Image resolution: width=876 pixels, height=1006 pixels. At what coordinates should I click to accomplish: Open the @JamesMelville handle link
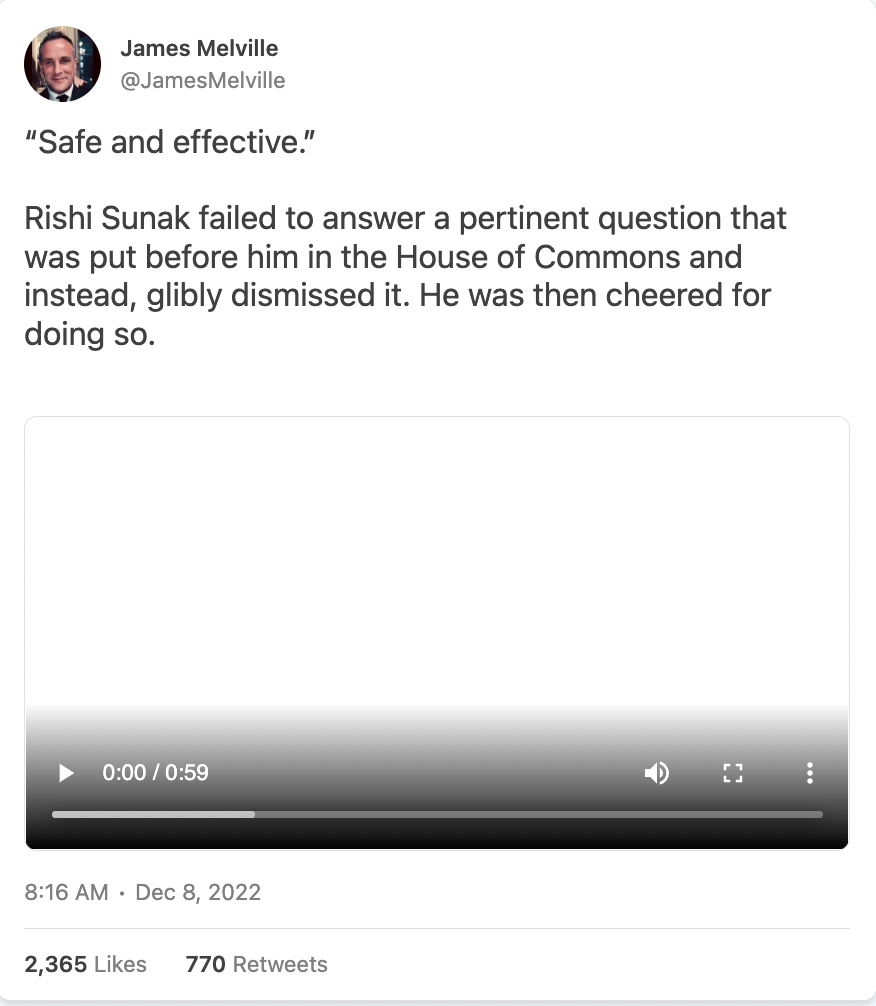202,81
